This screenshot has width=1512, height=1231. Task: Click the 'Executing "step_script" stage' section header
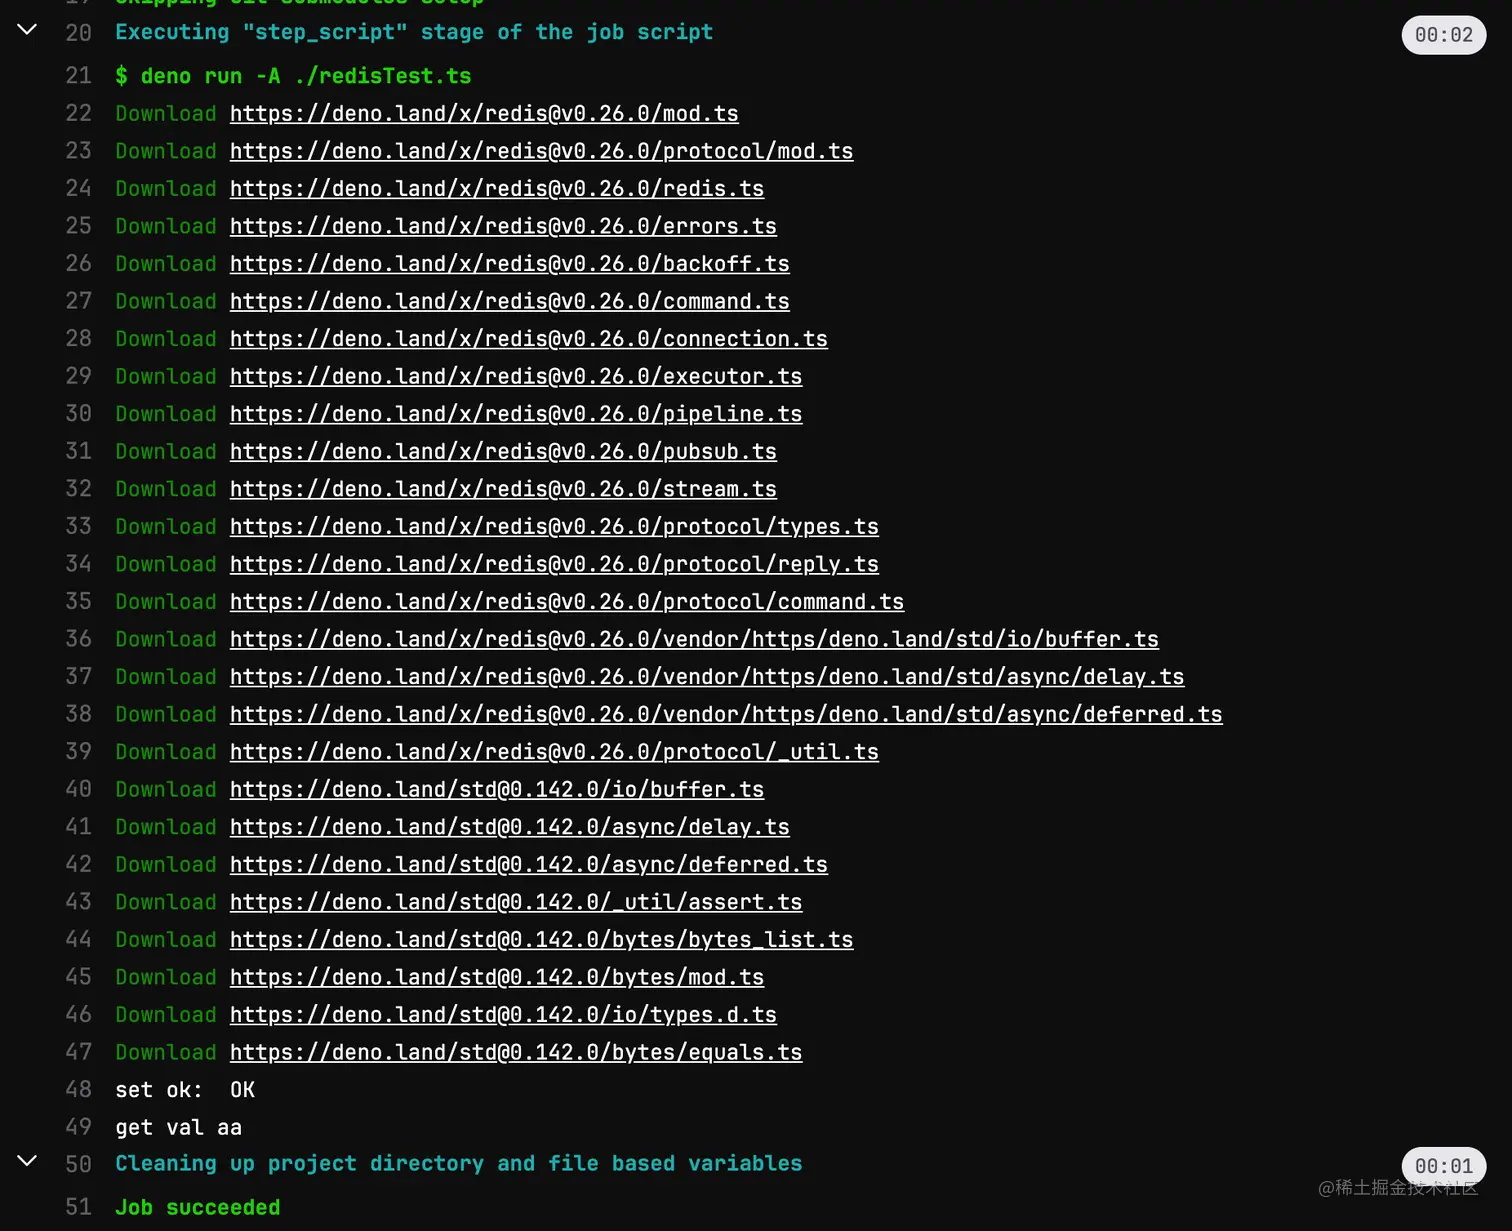[x=414, y=32]
